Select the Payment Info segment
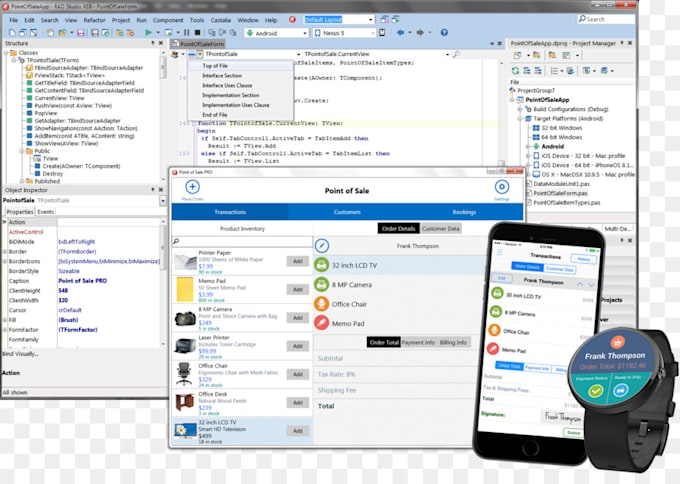The width and height of the screenshot is (680, 484). (x=418, y=342)
